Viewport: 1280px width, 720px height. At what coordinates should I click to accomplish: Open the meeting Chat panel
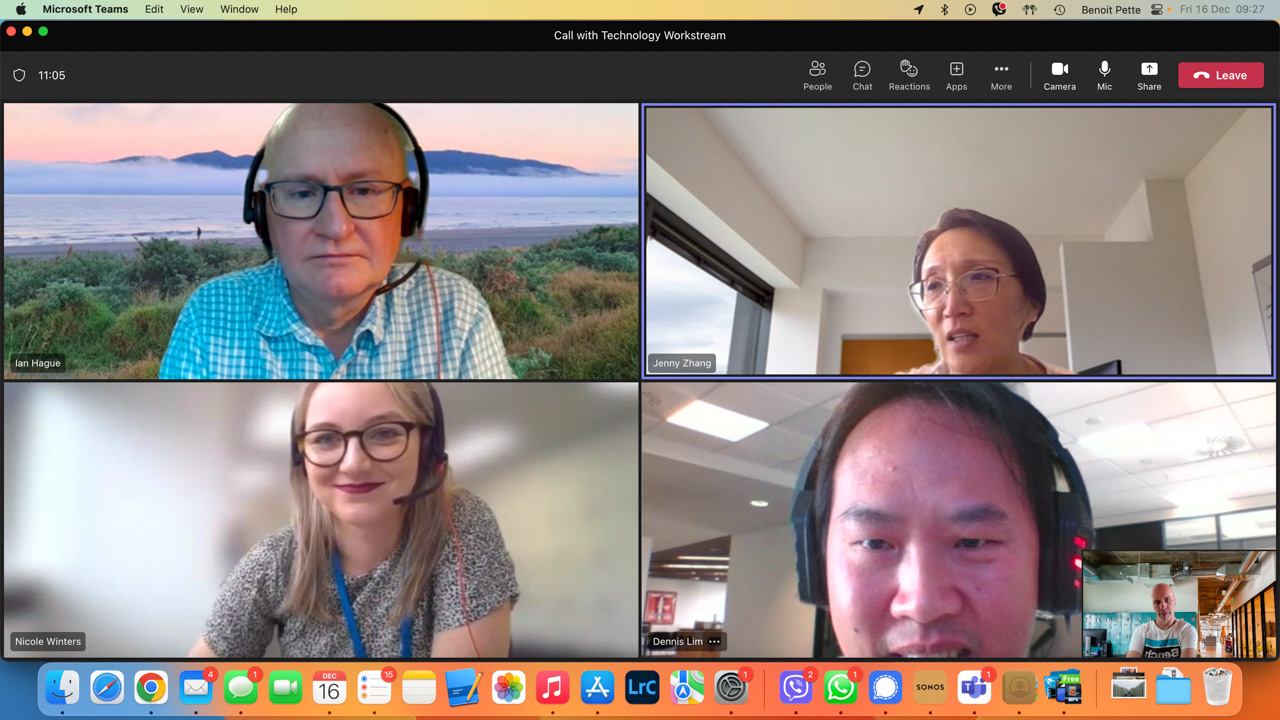click(x=862, y=75)
